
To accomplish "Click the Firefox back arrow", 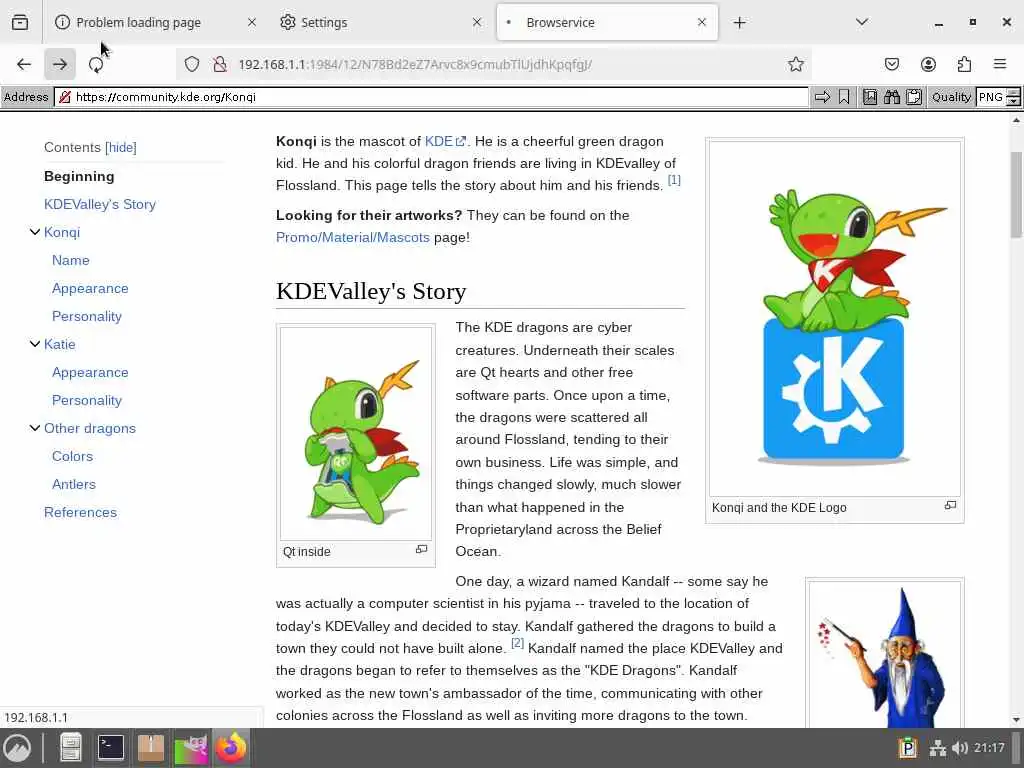I will pos(24,64).
